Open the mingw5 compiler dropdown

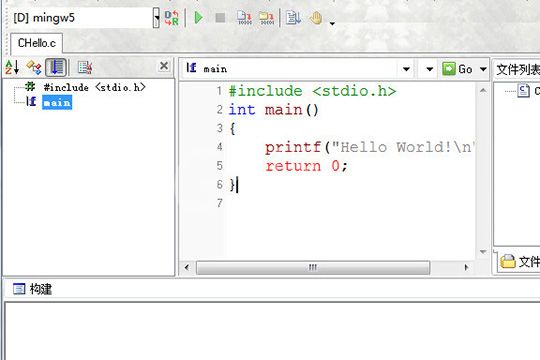156,18
